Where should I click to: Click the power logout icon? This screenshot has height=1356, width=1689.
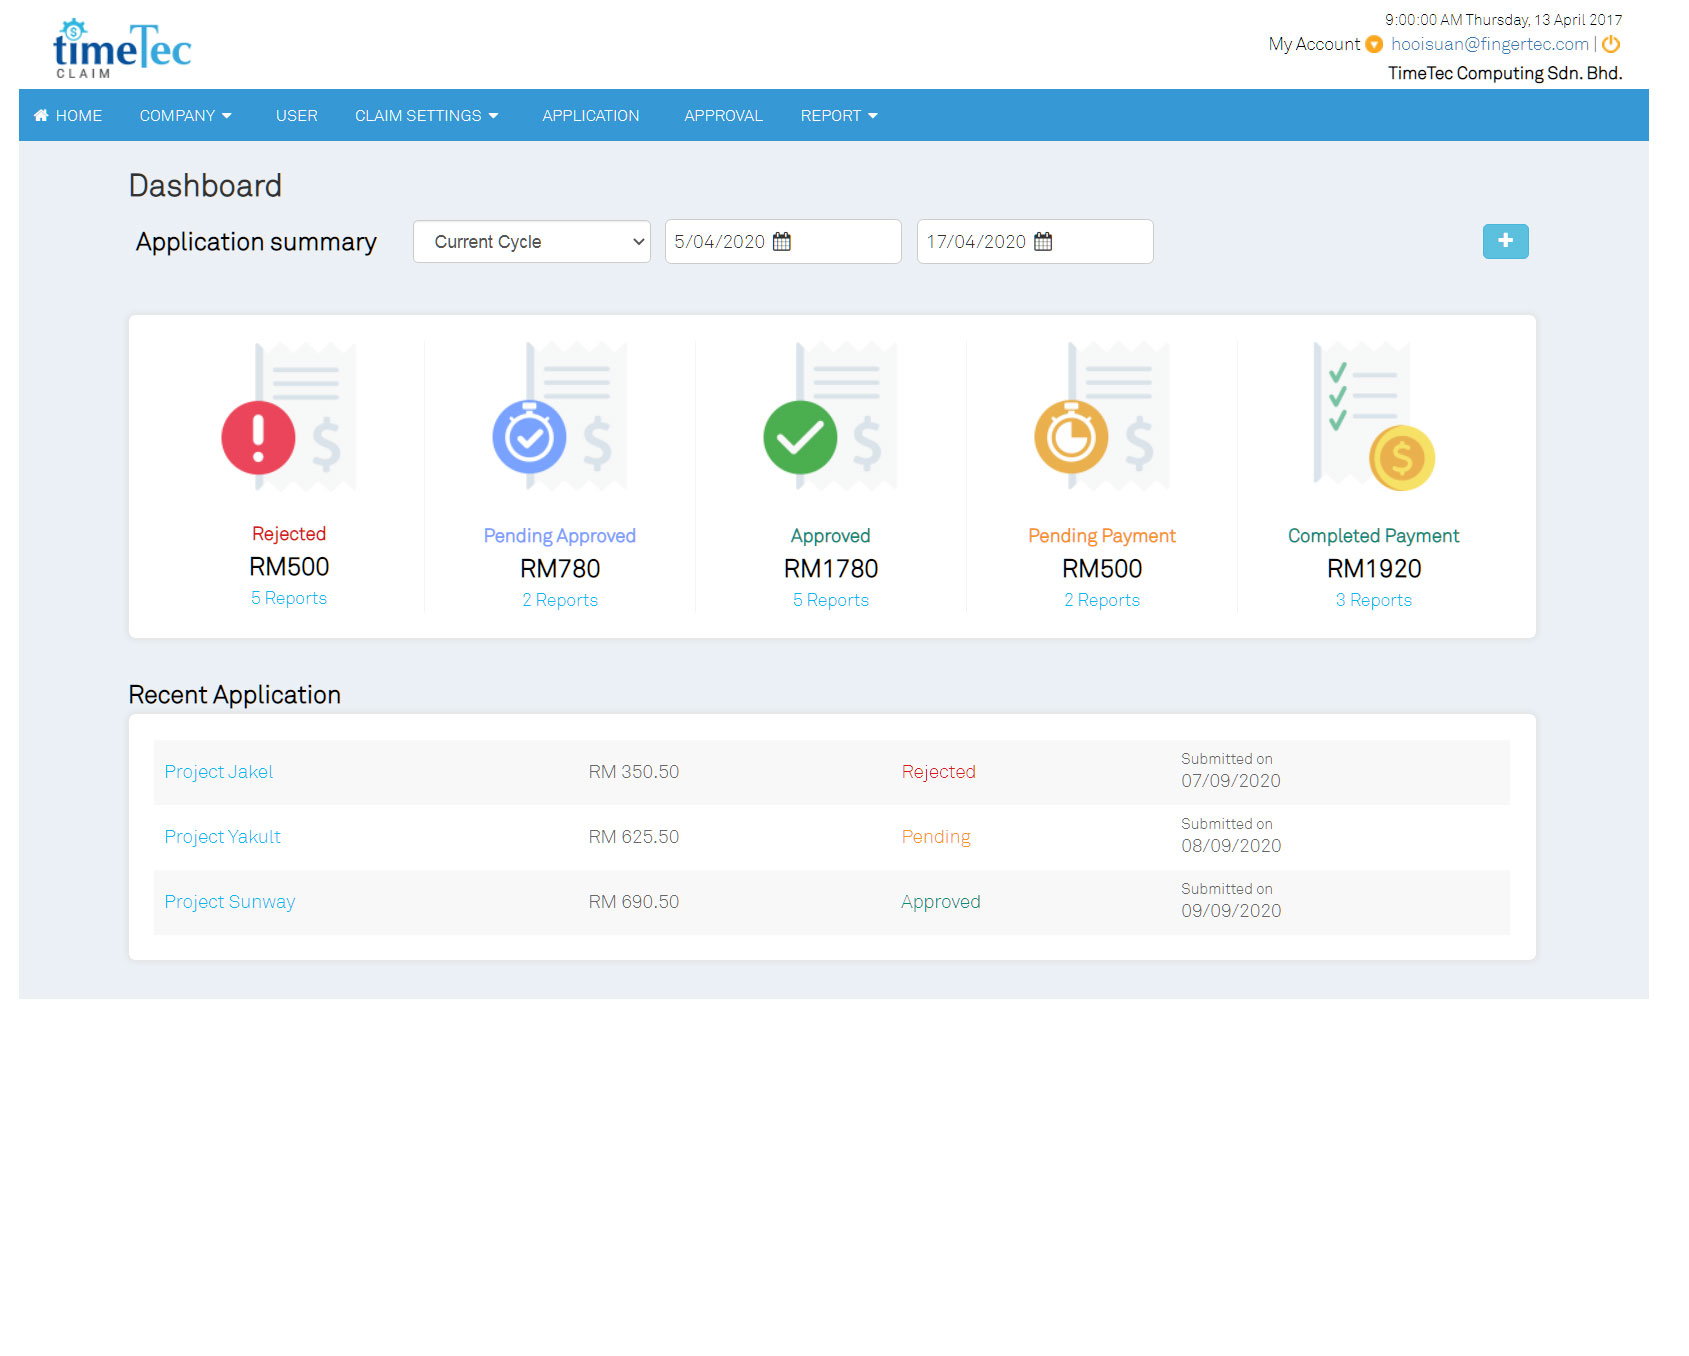pyautogui.click(x=1611, y=44)
